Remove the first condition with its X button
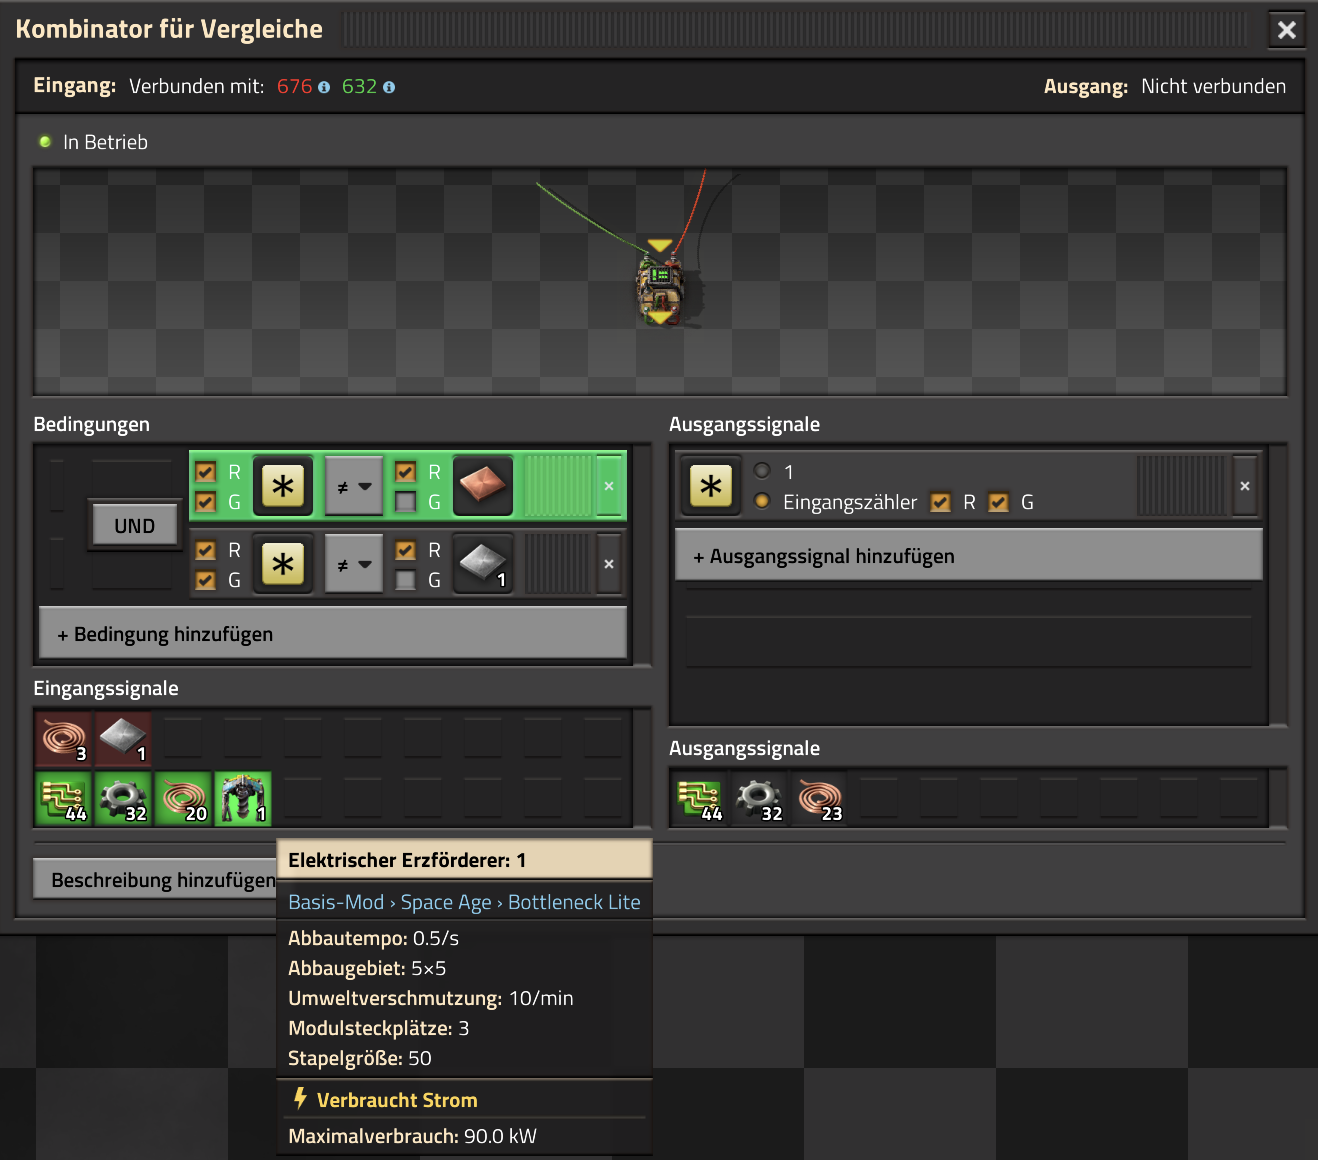The width and height of the screenshot is (1318, 1160). (609, 486)
